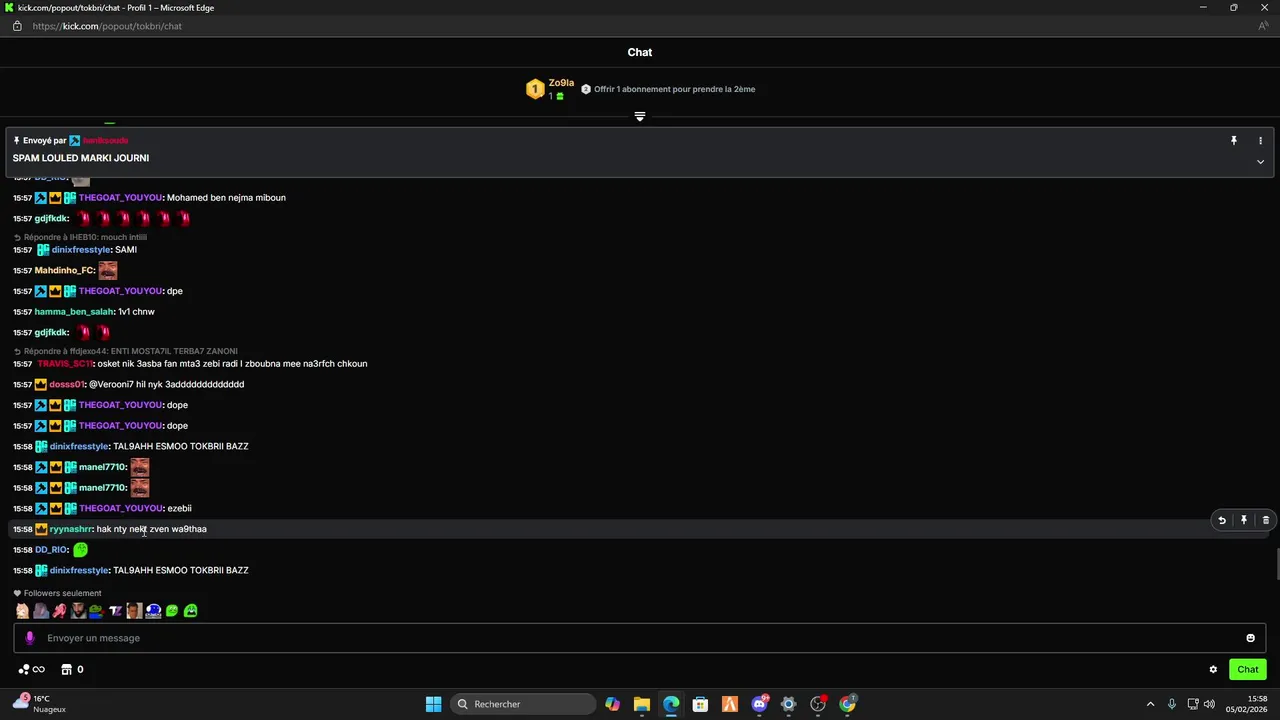Click message text '1v1 chnw'

click(136, 312)
